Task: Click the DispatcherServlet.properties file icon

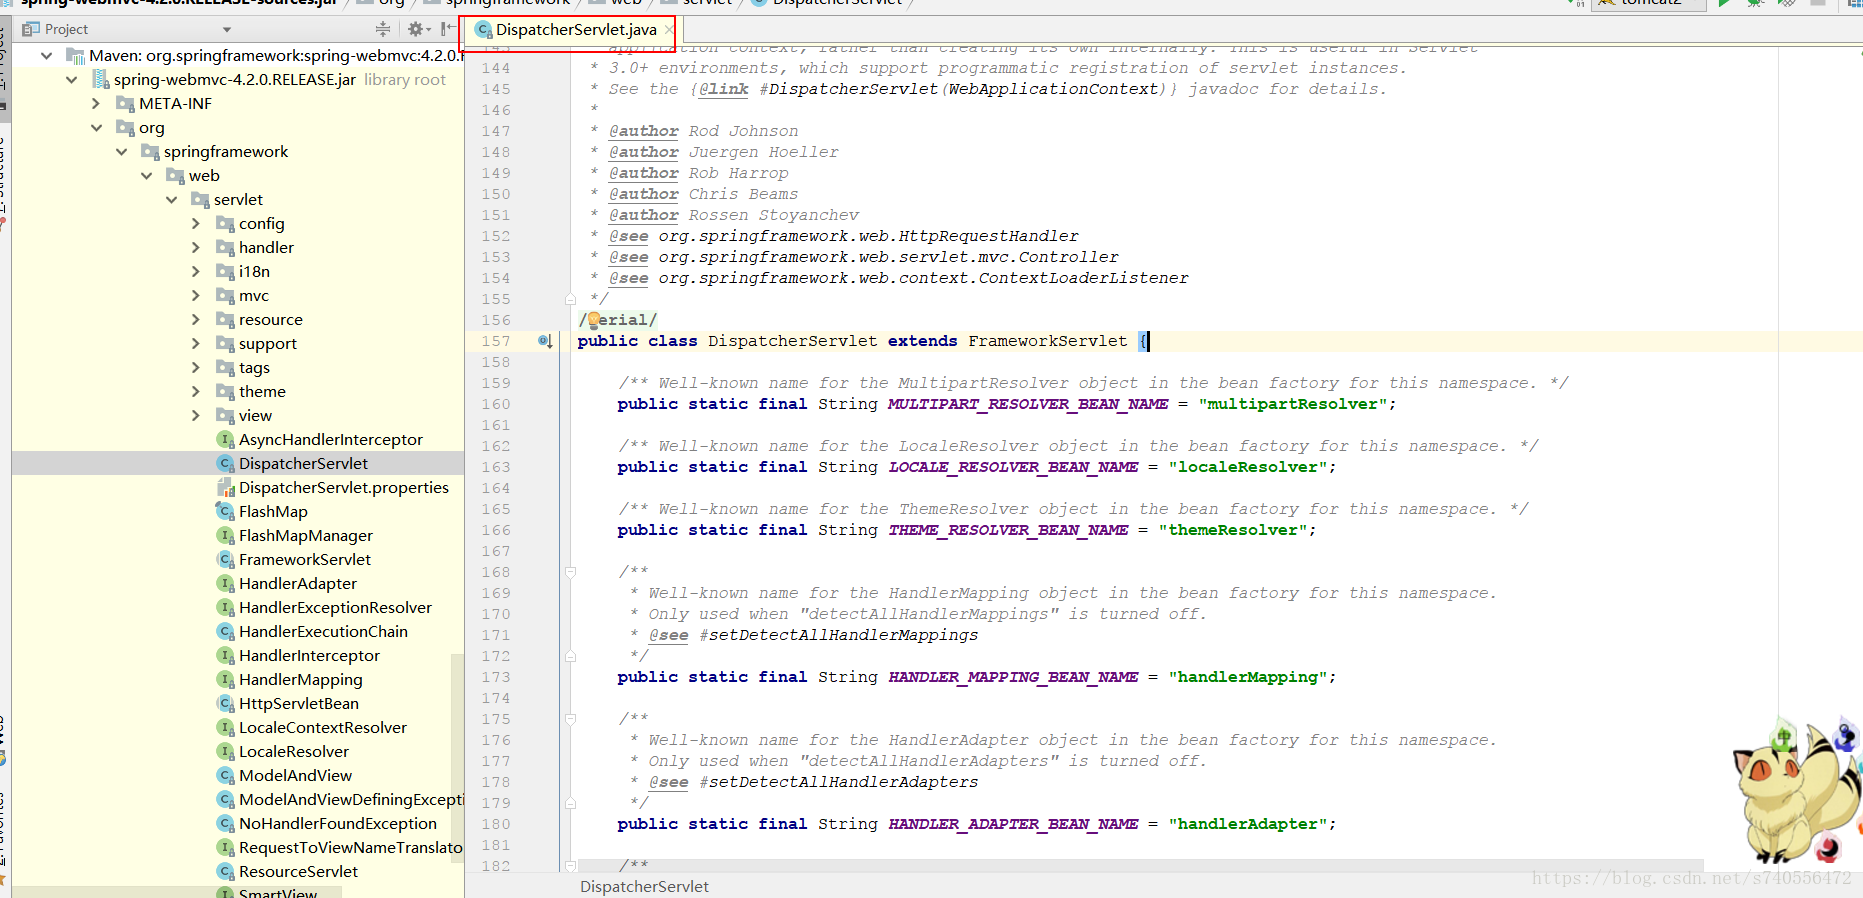Action: pyautogui.click(x=226, y=488)
